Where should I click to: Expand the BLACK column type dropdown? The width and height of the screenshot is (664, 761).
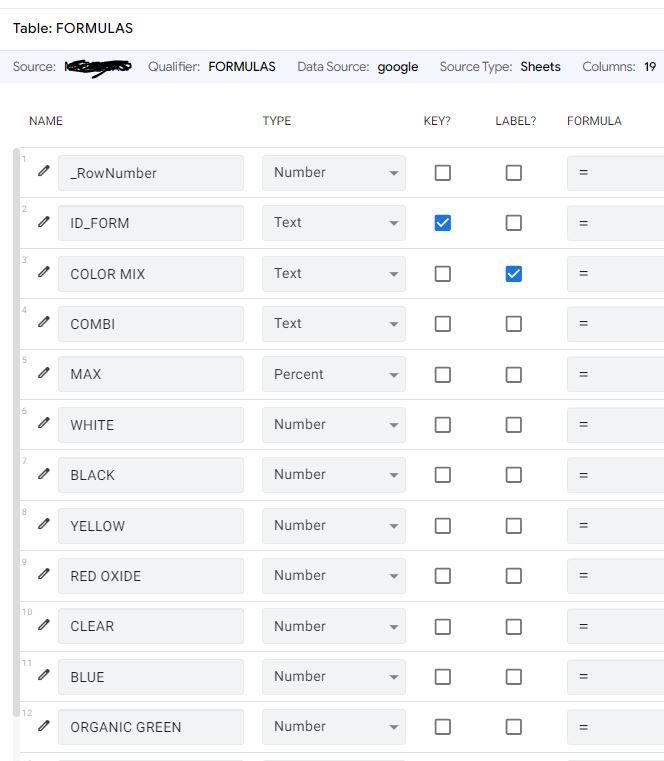click(x=334, y=475)
